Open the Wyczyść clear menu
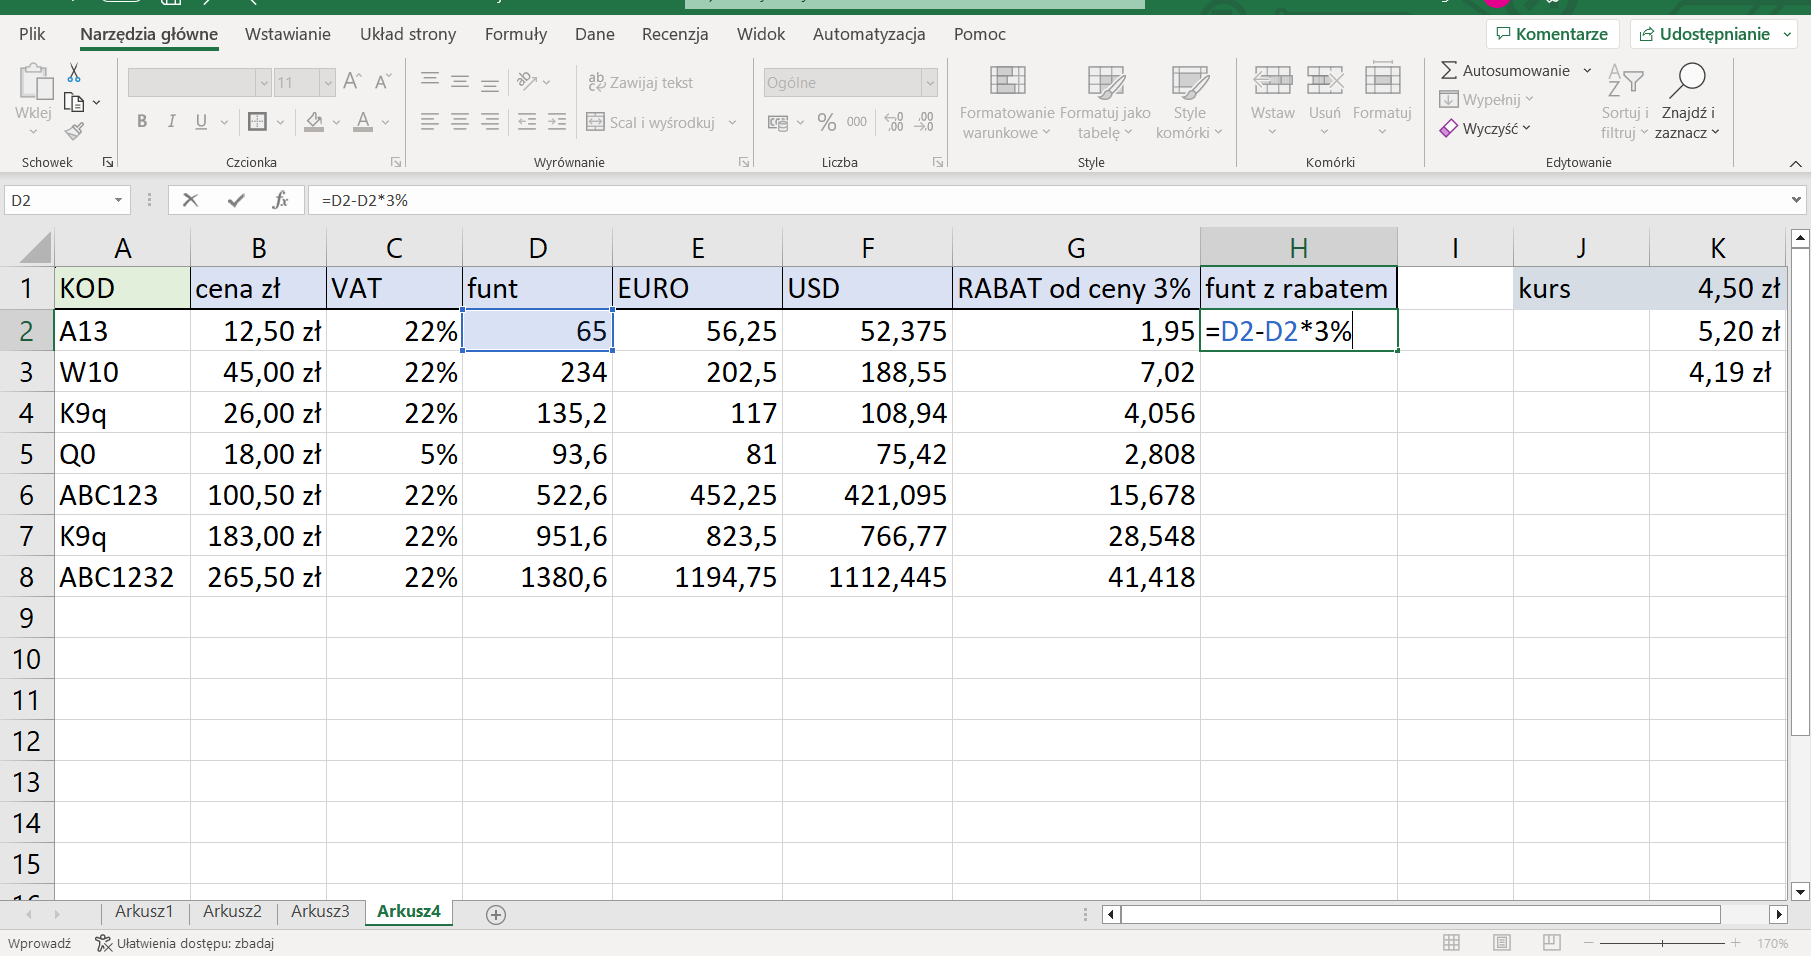The image size is (1811, 956). [x=1486, y=128]
